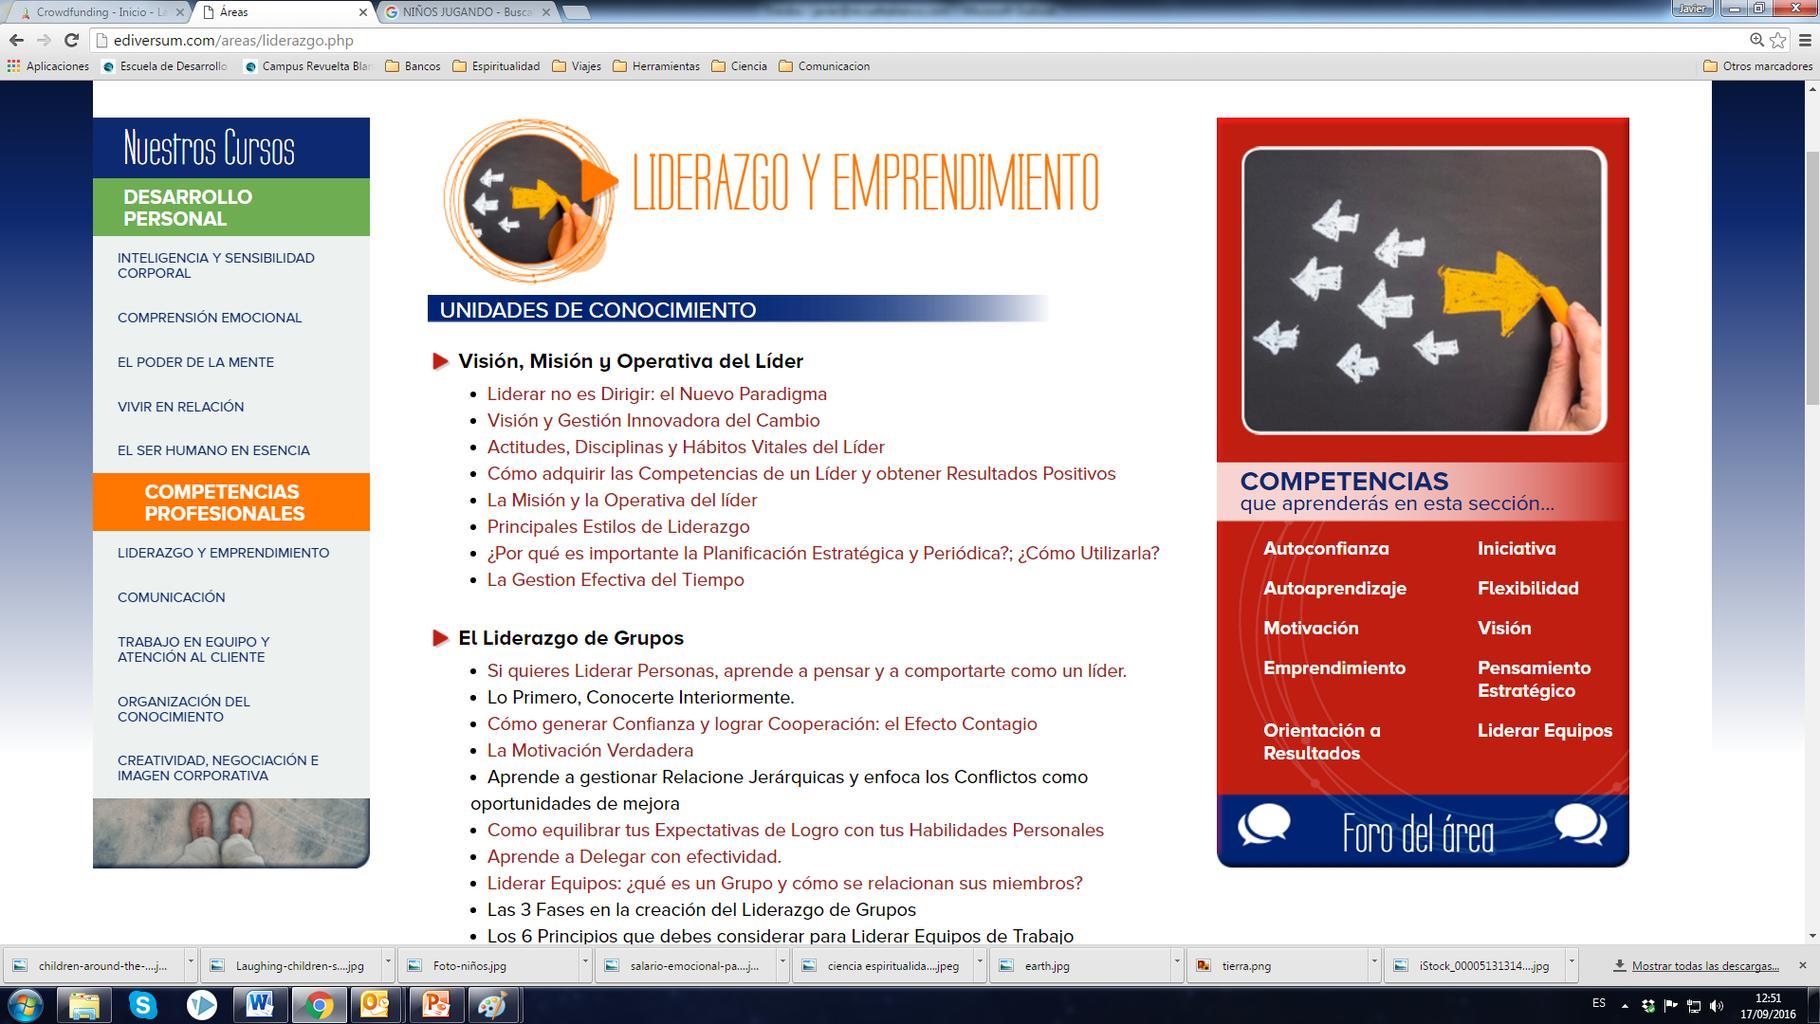This screenshot has height=1024, width=1820.
Task: Launch PowerPoint from the taskbar
Action: [x=435, y=1005]
